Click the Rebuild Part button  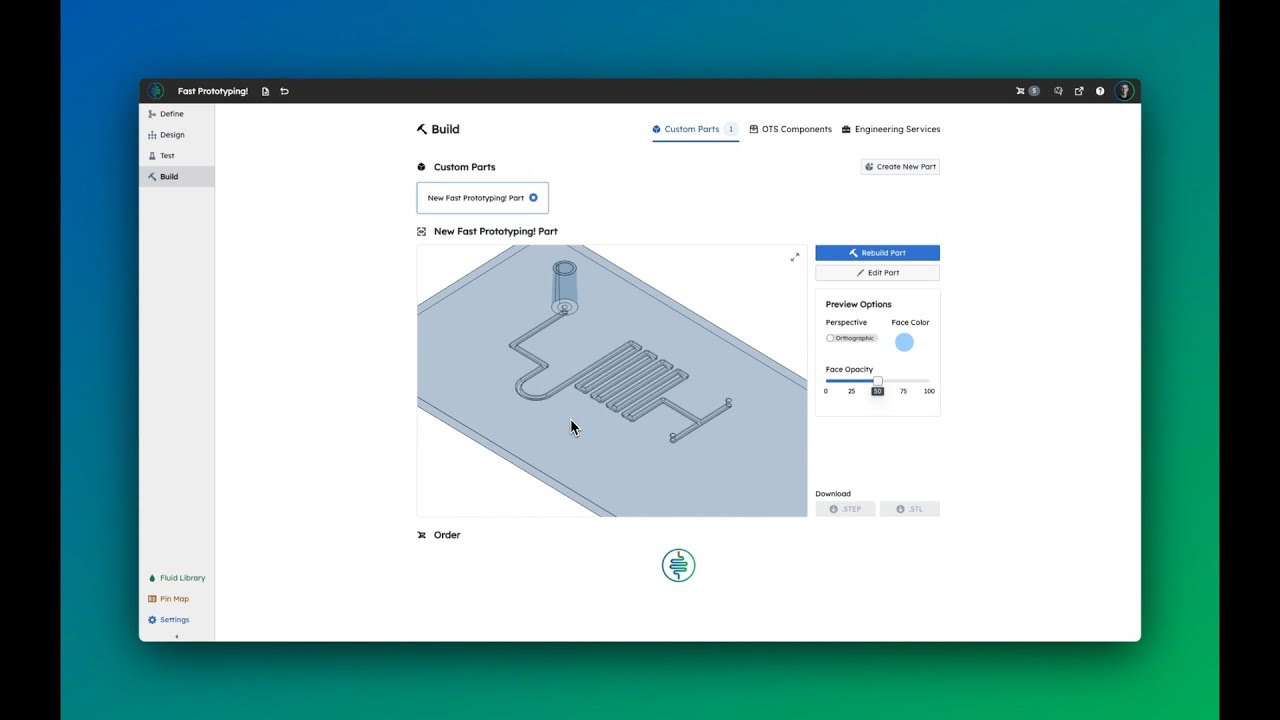point(877,253)
